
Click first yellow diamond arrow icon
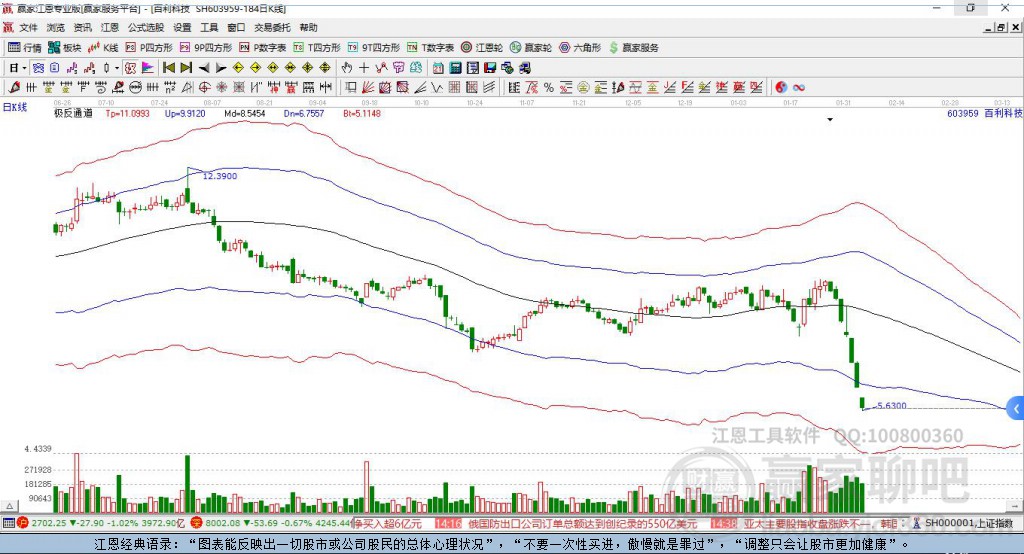238,67
